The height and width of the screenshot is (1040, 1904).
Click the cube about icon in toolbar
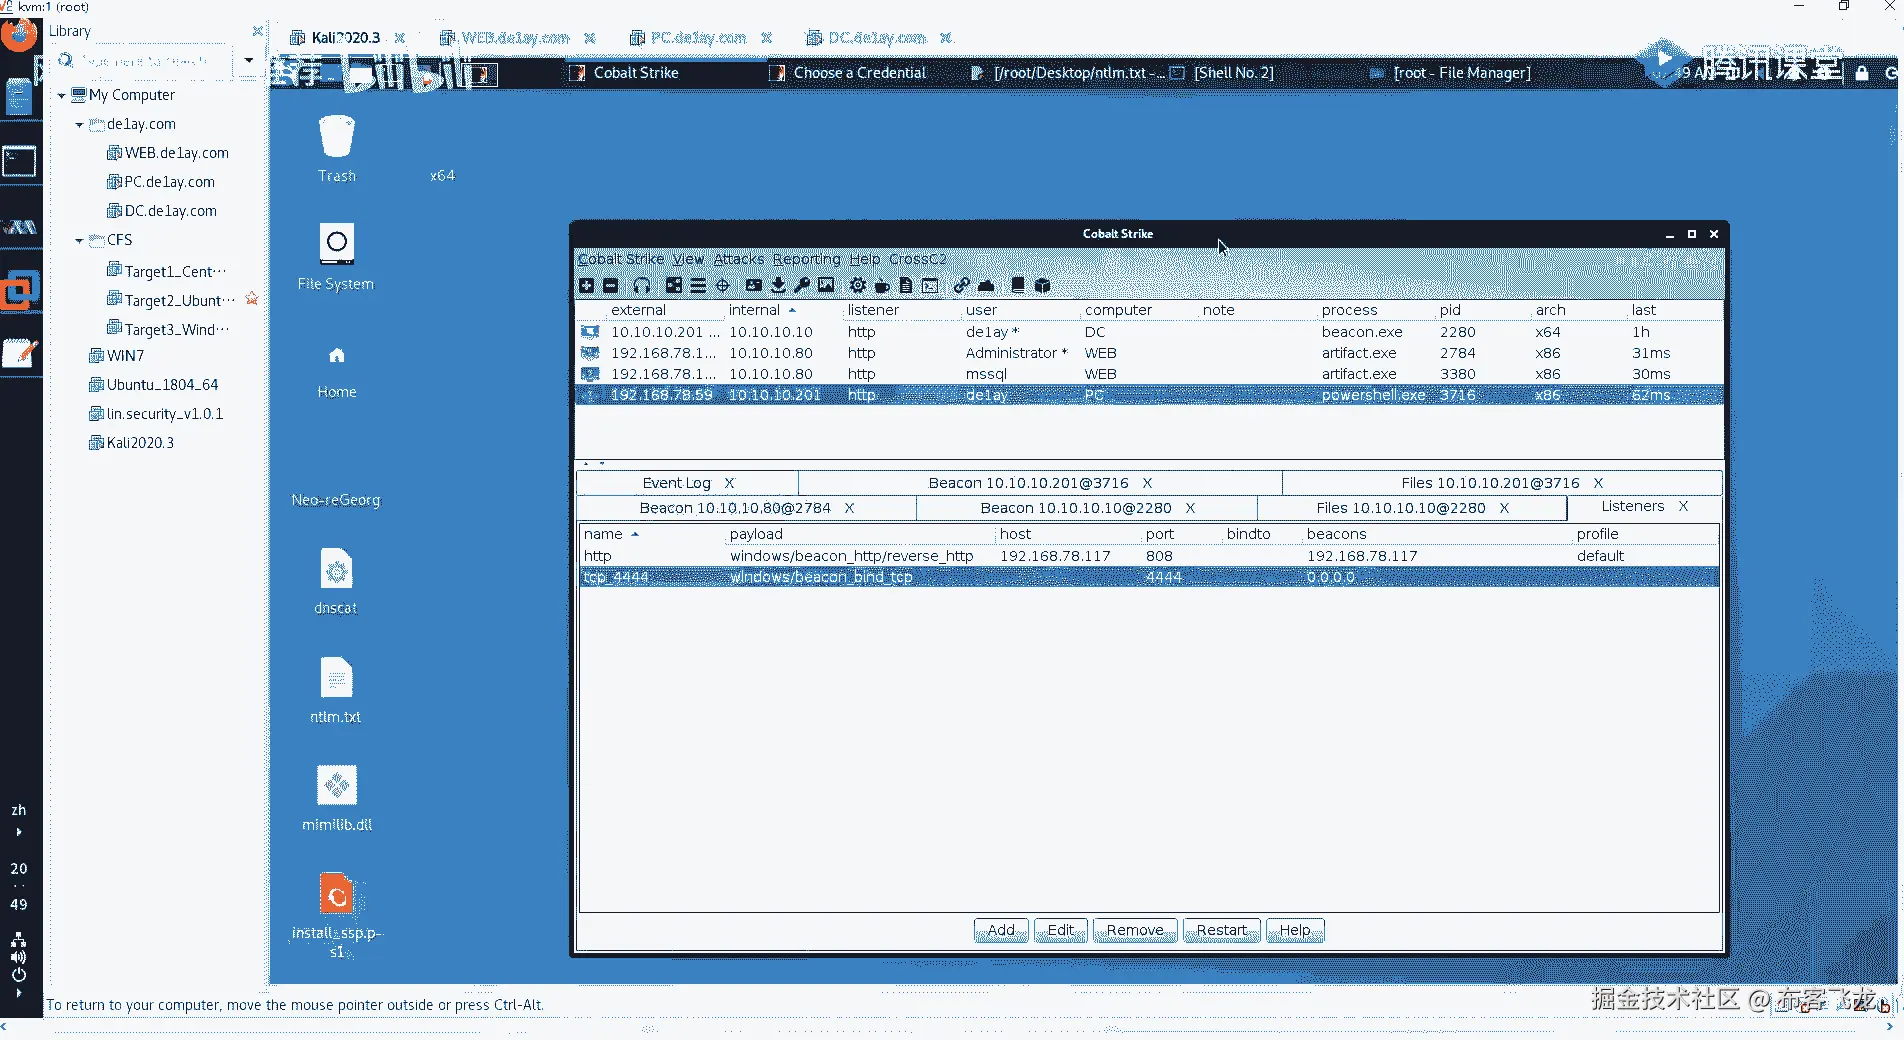1043,286
